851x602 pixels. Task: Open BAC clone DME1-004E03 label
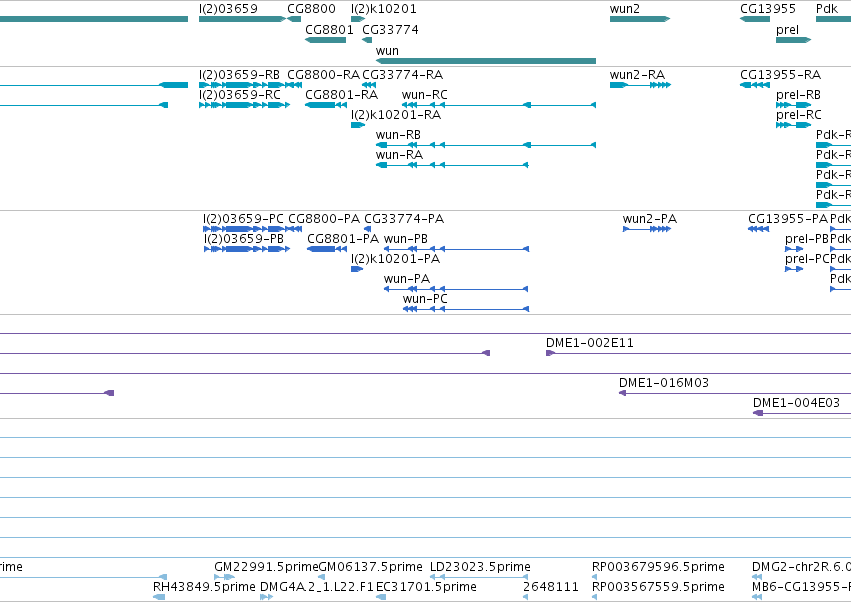click(x=796, y=403)
